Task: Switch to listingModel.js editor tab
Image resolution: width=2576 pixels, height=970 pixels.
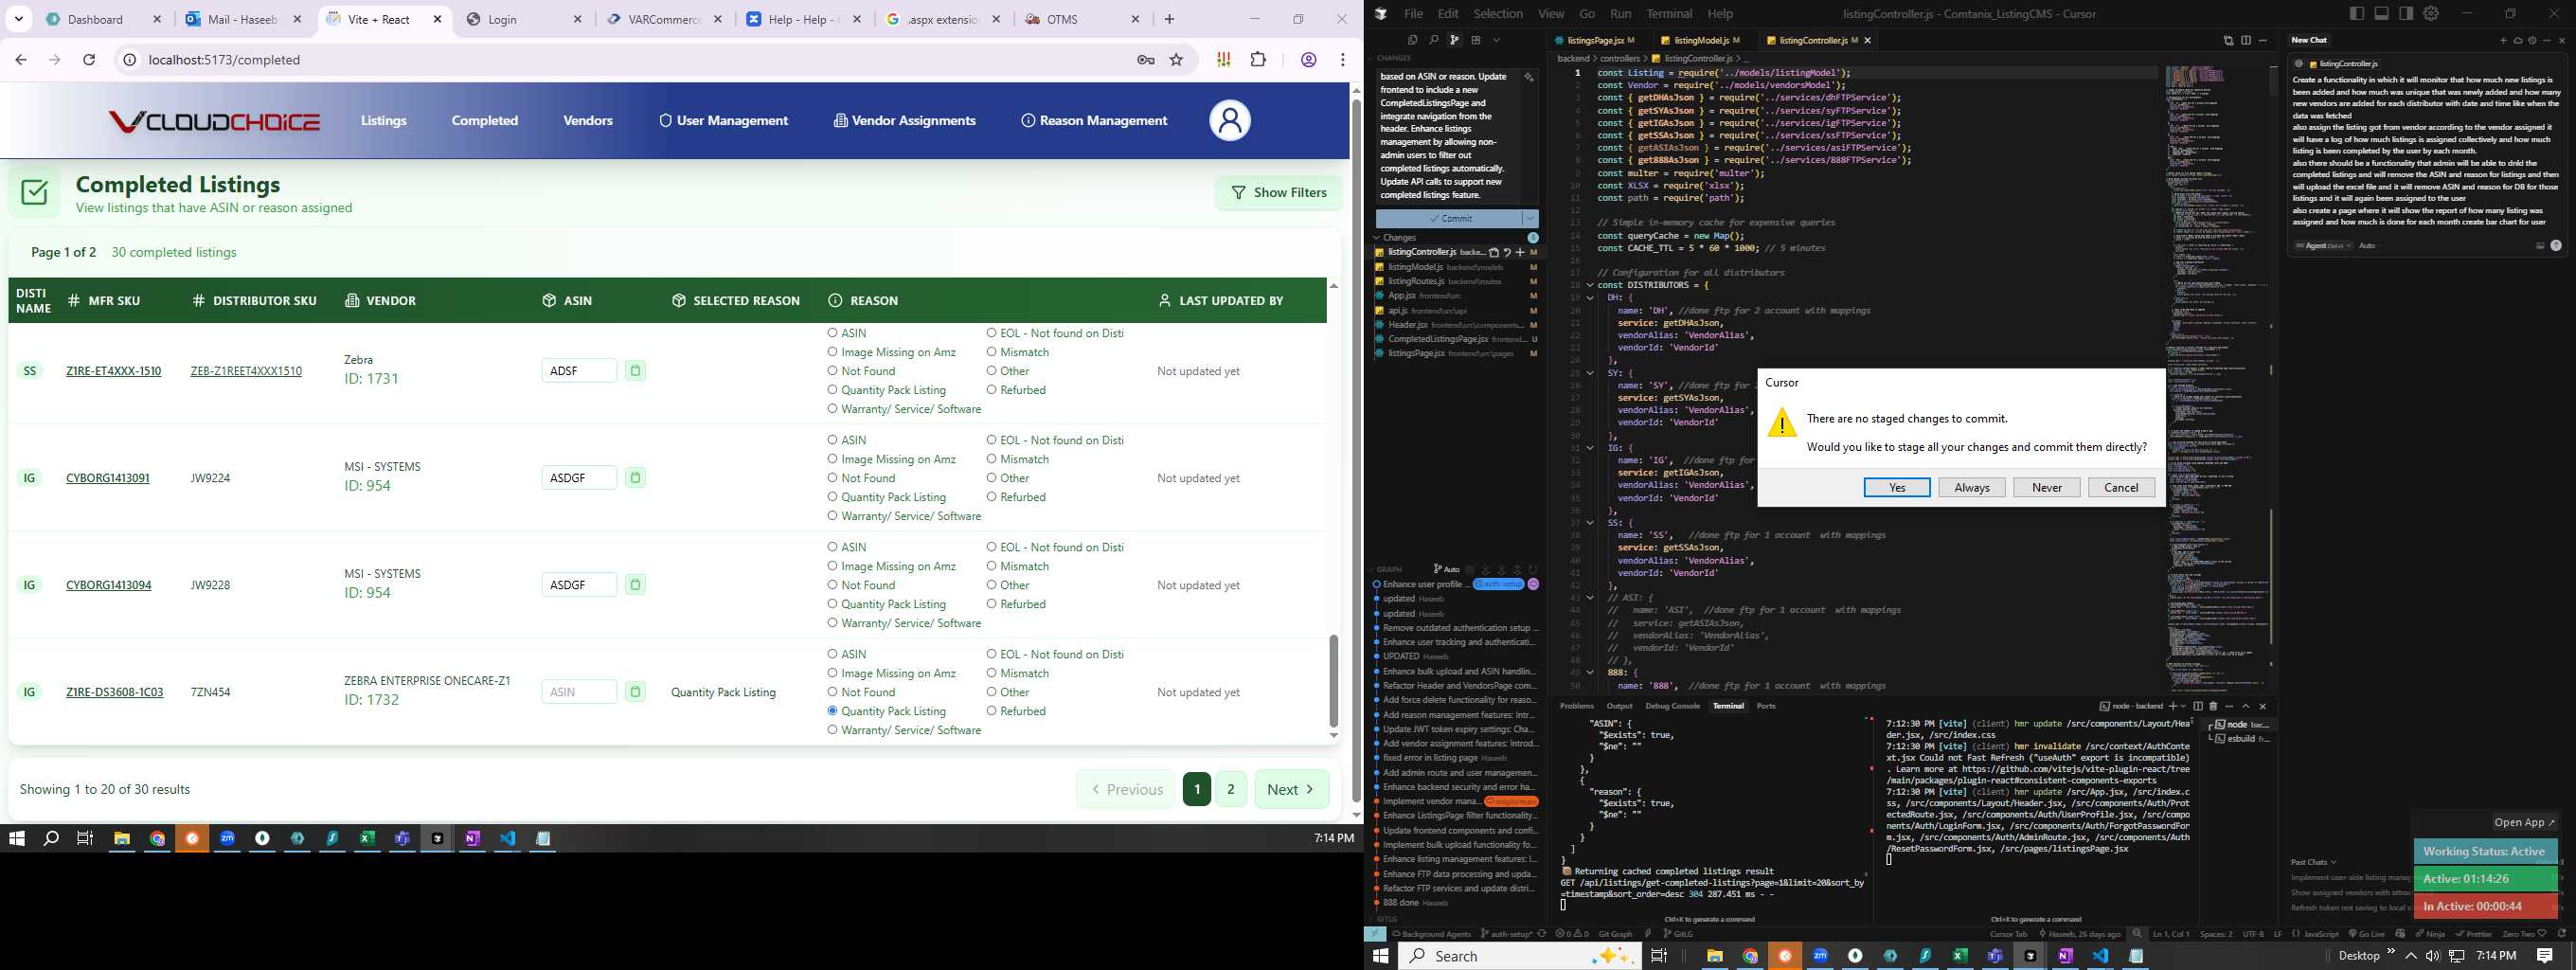Action: coord(1700,40)
